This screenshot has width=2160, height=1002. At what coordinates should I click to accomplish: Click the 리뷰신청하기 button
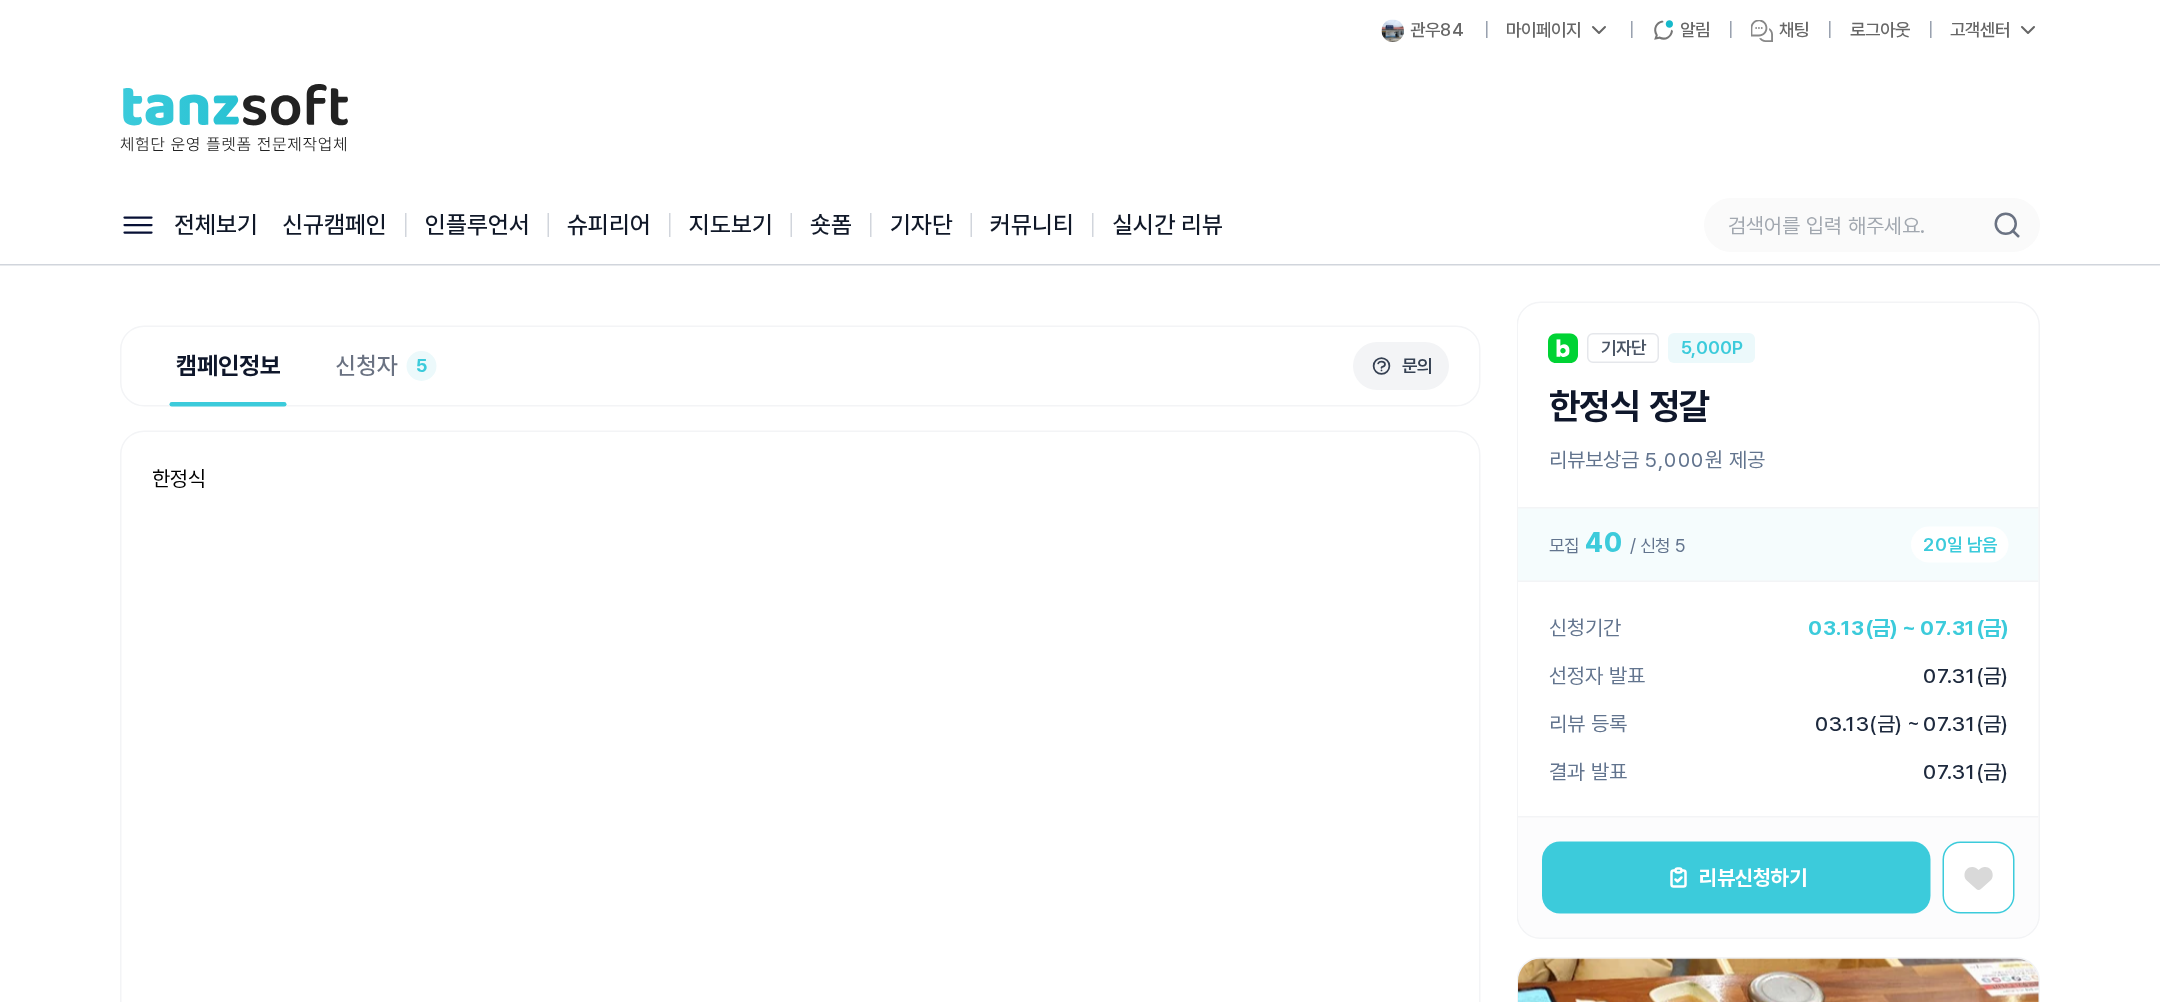click(1736, 877)
